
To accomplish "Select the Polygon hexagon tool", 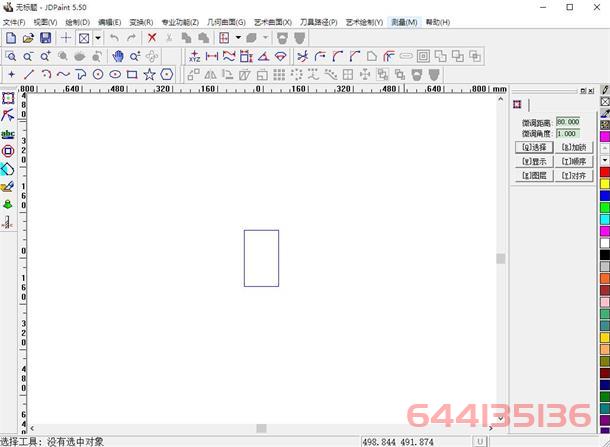I will tap(165, 74).
